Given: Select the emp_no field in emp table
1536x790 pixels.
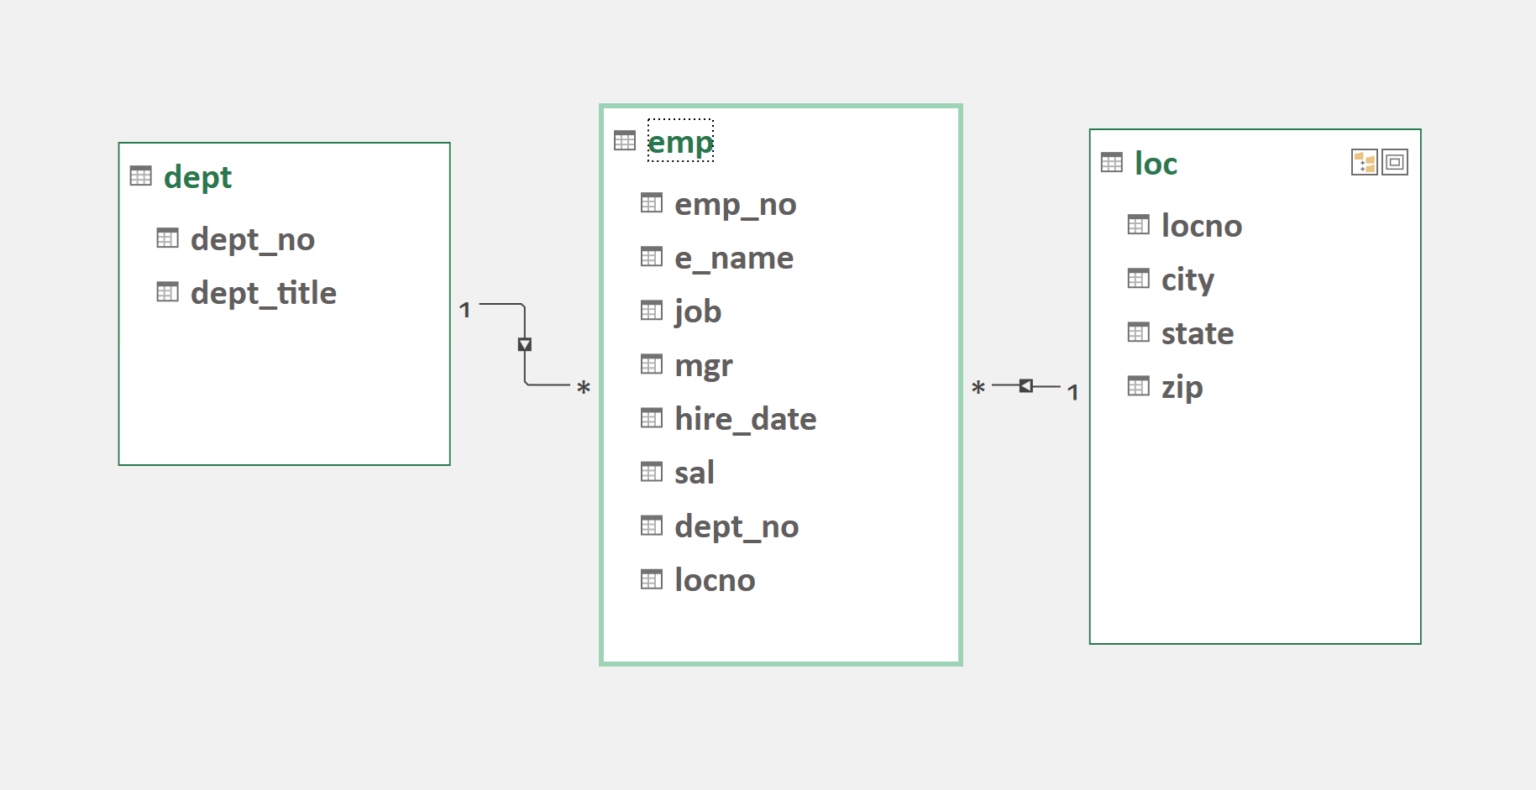Looking at the screenshot, I should 735,203.
